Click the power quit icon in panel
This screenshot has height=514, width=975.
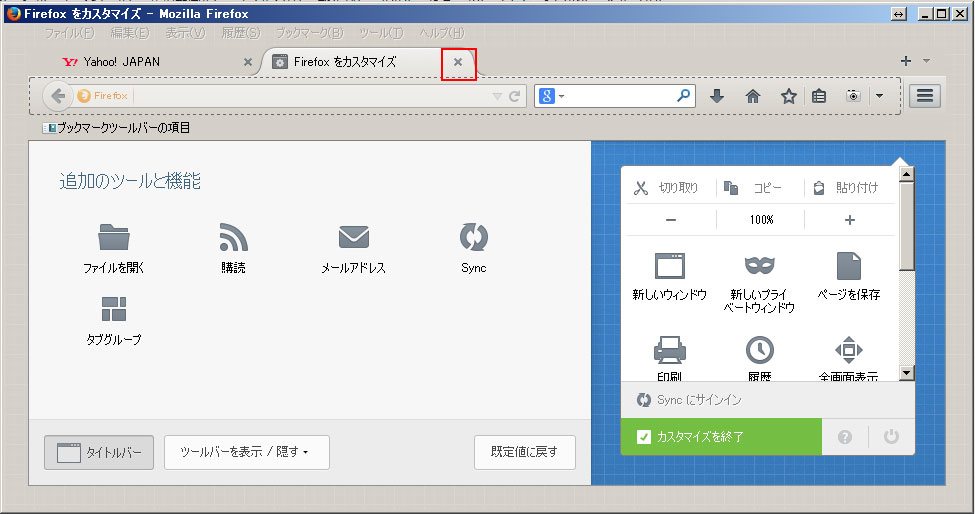tap(891, 436)
